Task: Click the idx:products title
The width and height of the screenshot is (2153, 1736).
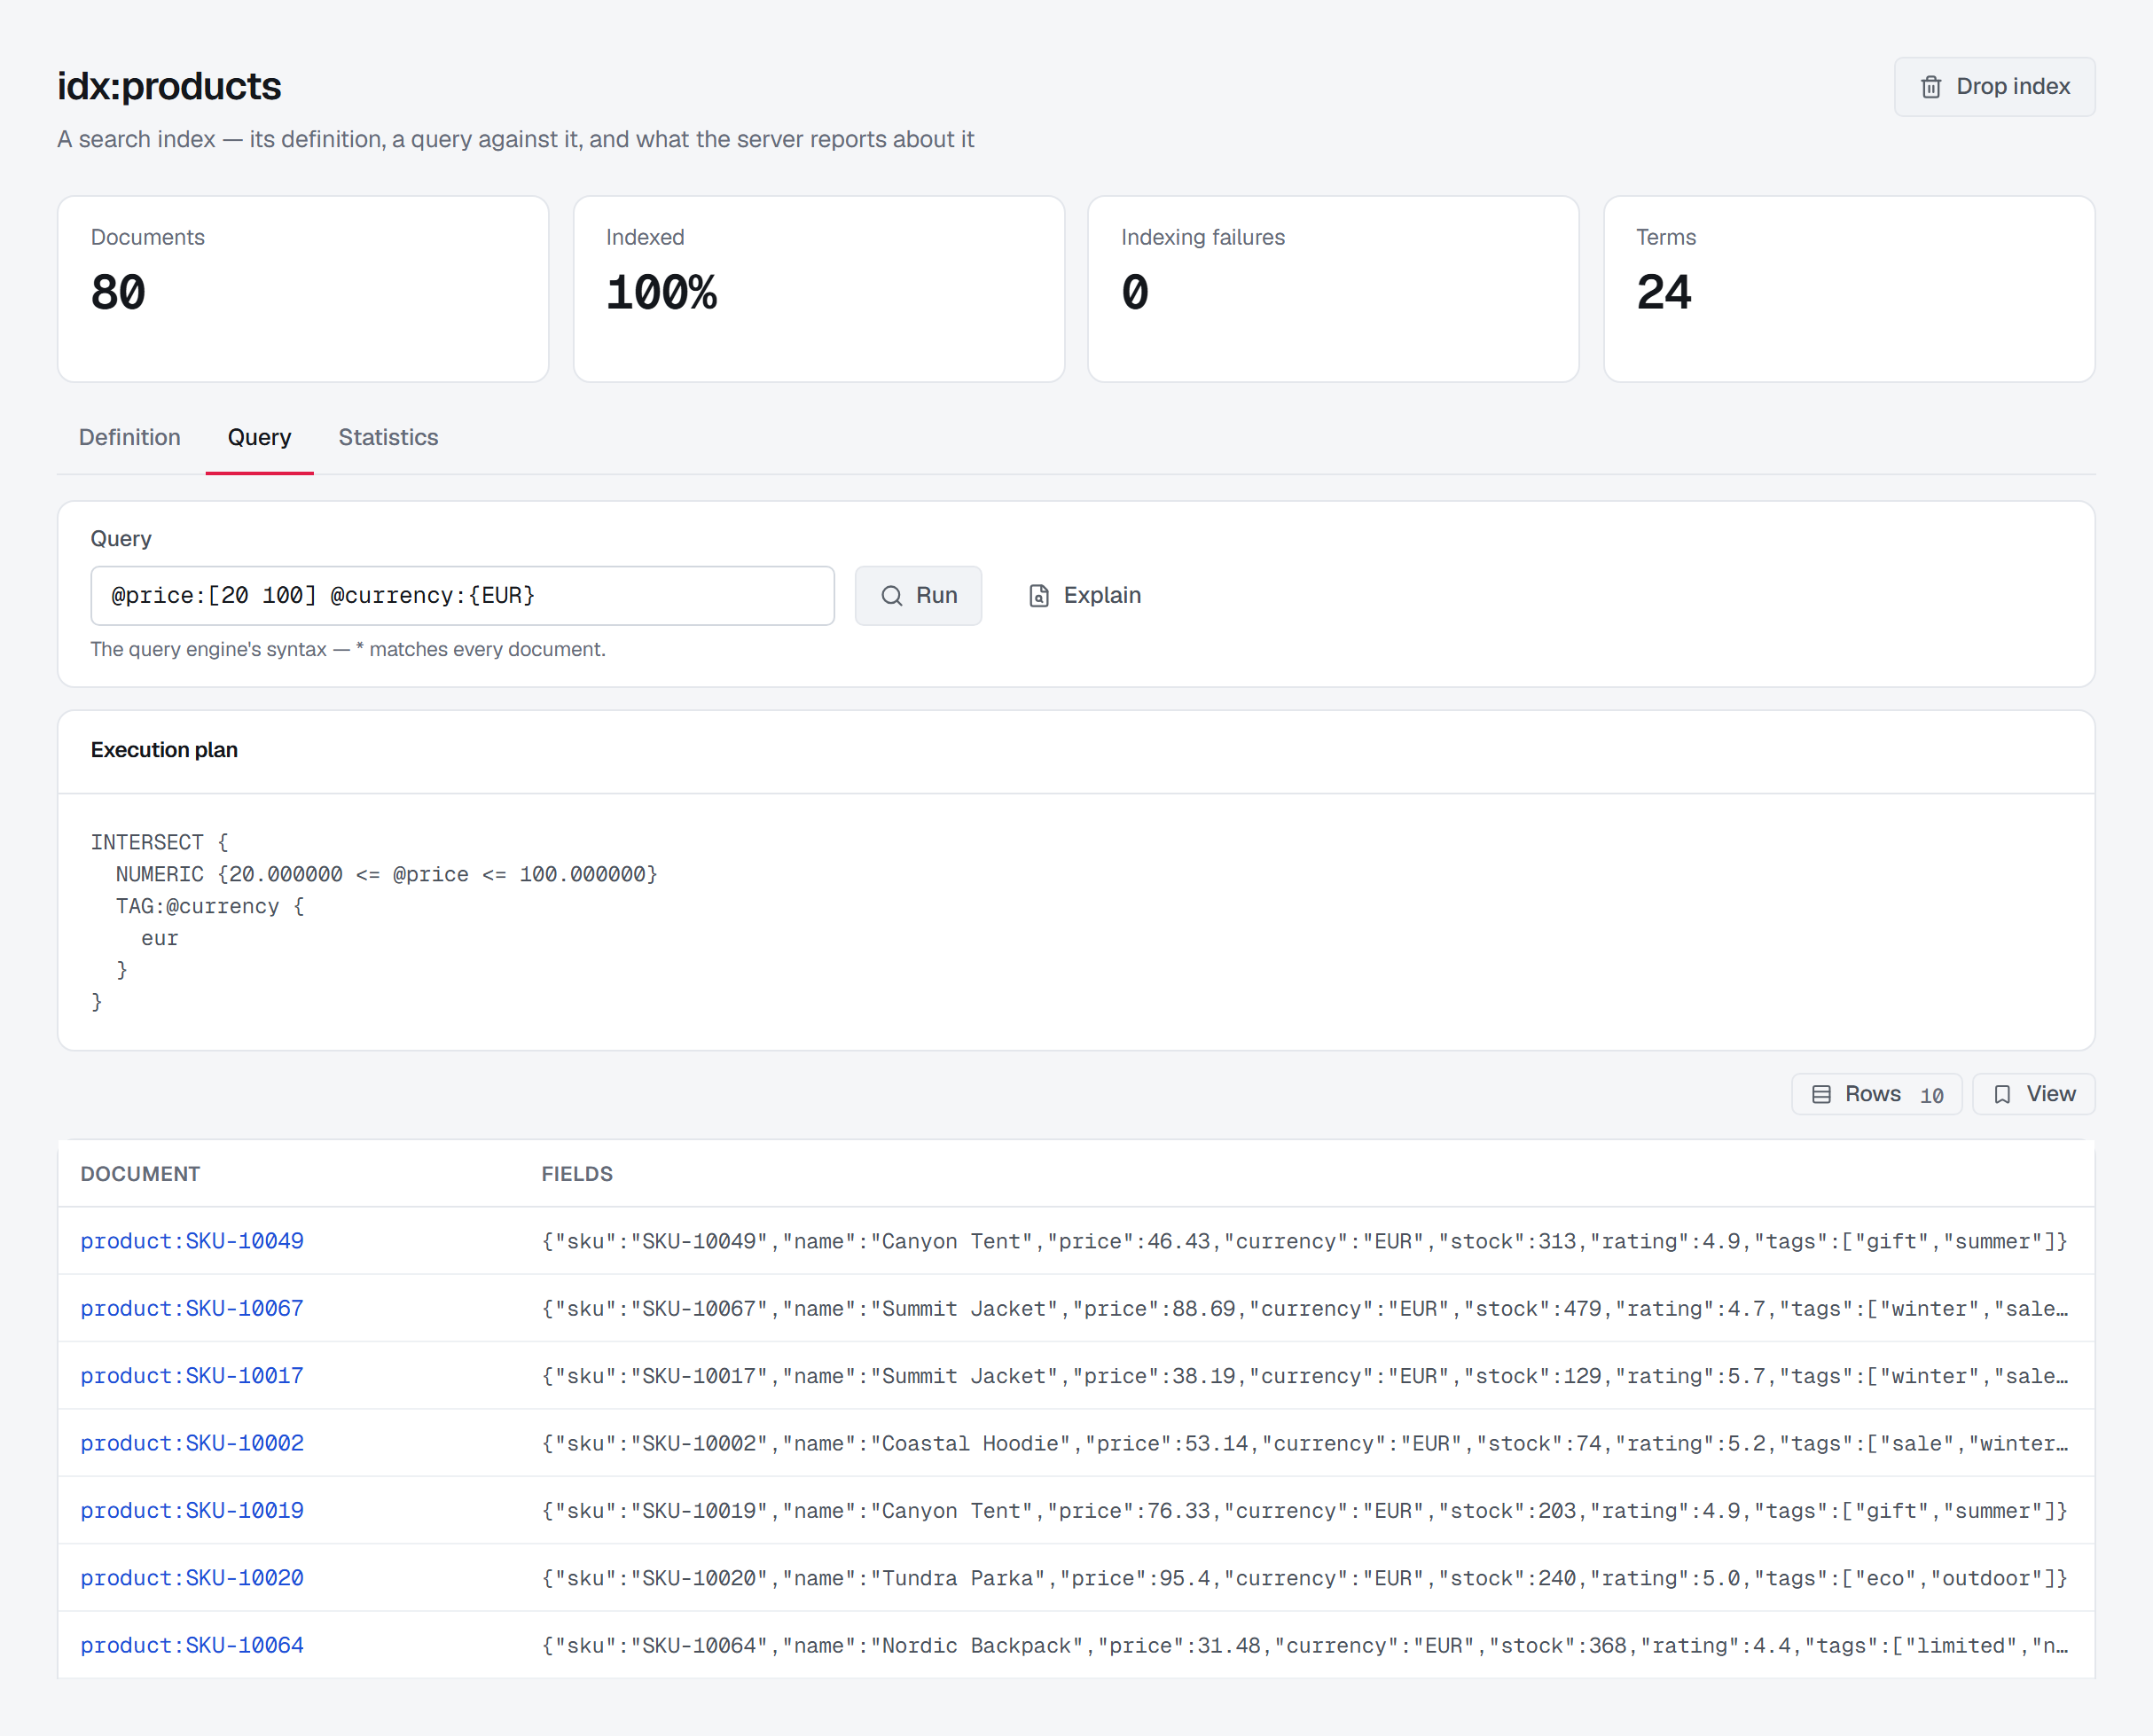Action: [x=169, y=87]
